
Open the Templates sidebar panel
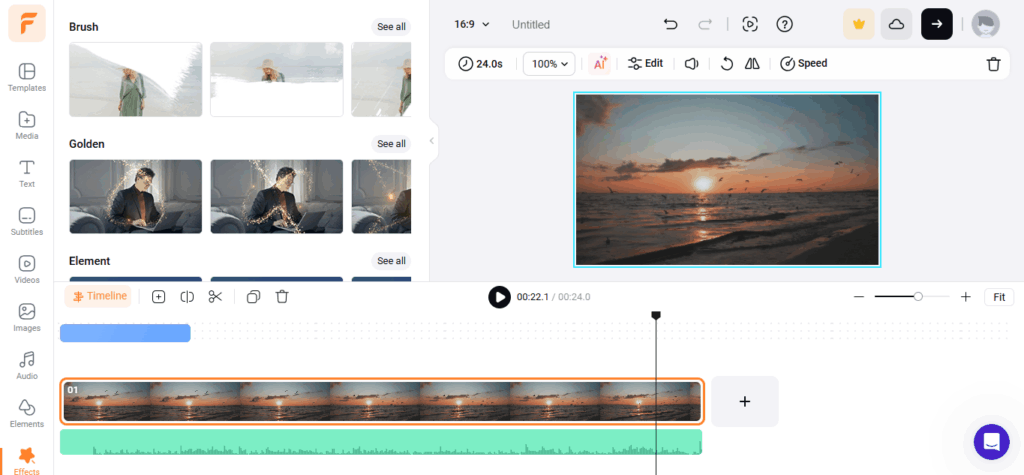pos(27,76)
